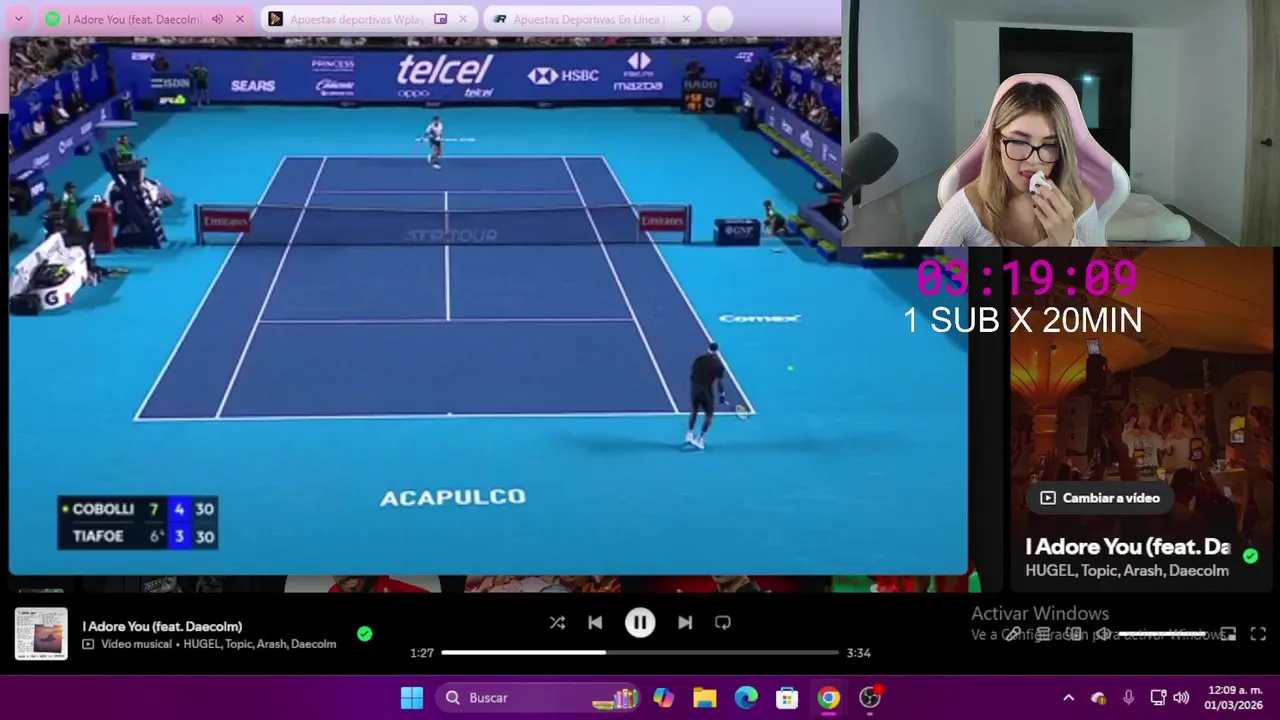Mute the audio-playing Spotify tab speaker icon
This screenshot has width=1280, height=720.
pos(217,19)
